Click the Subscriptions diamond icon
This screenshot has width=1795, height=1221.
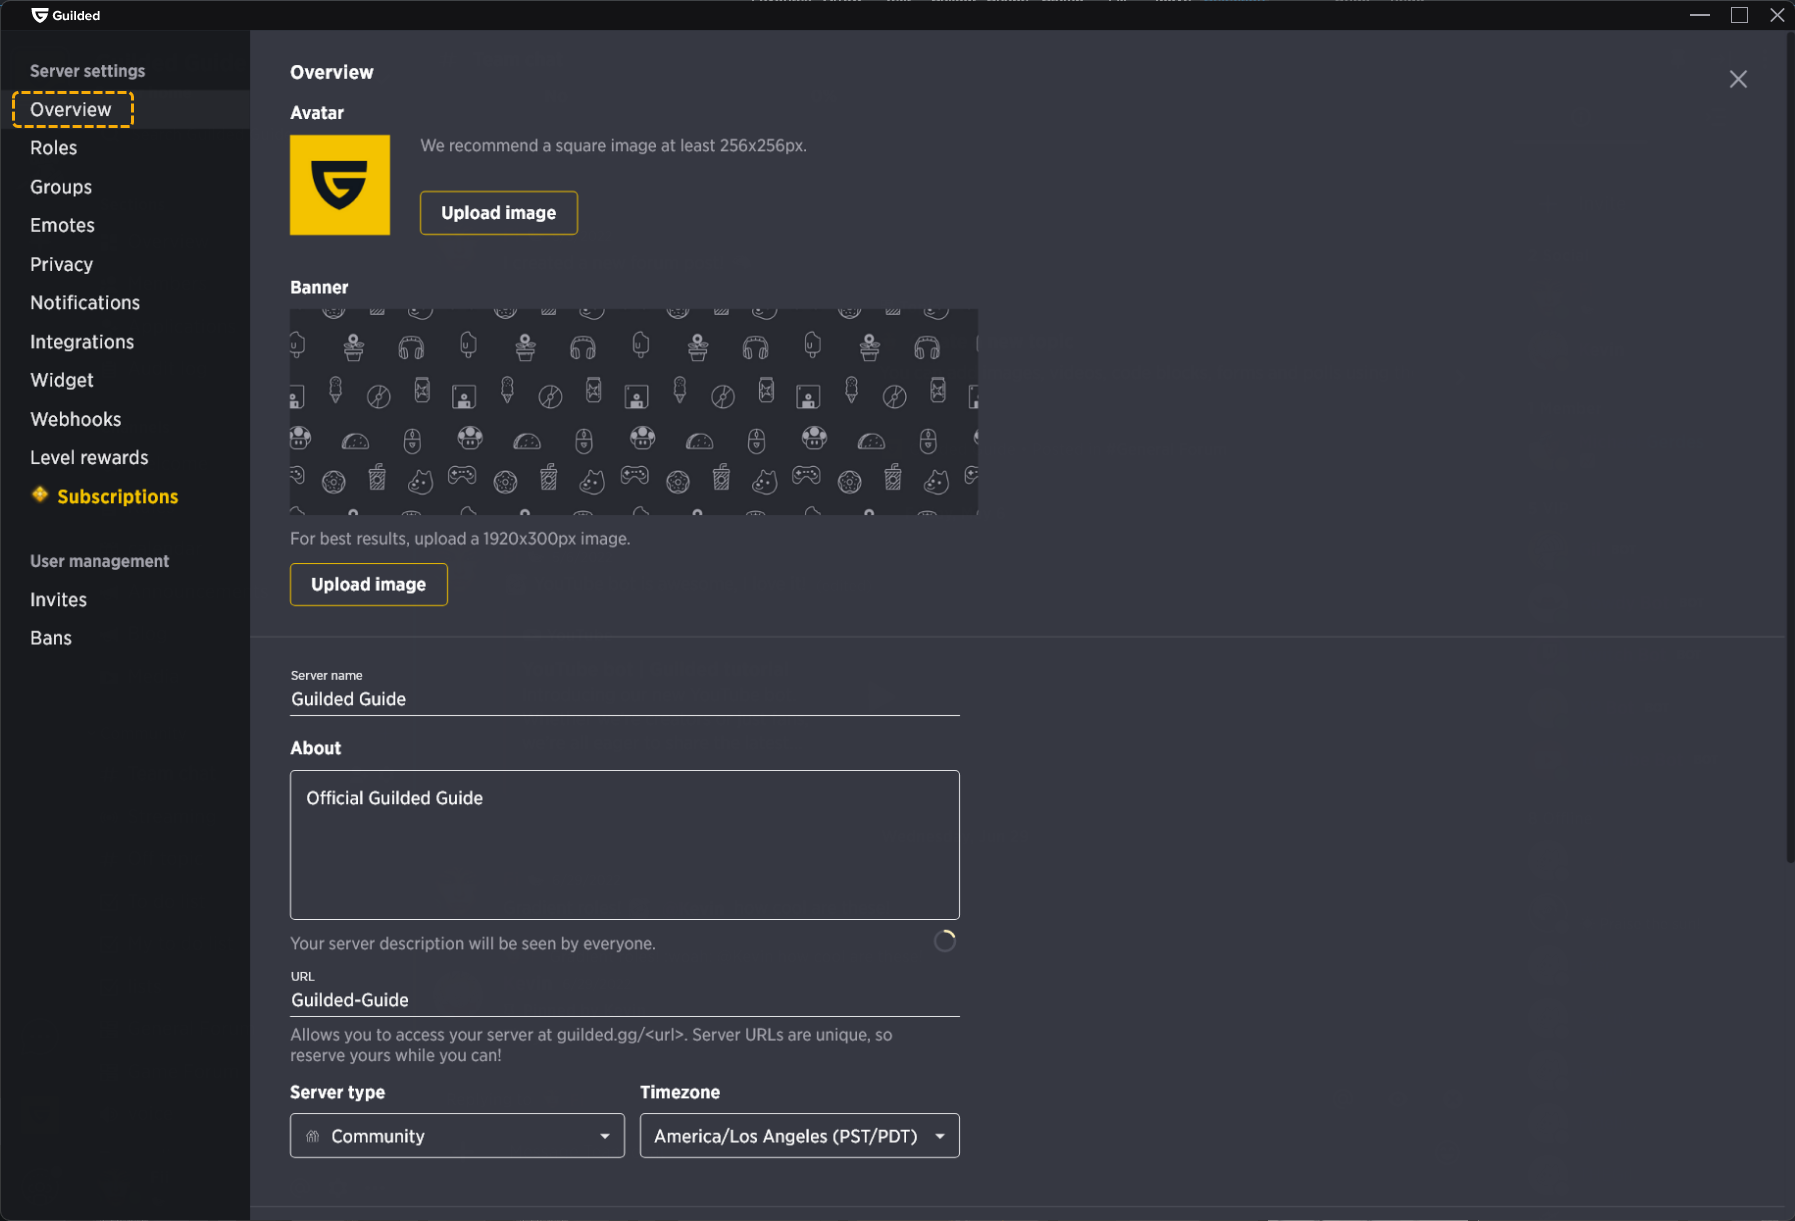pyautogui.click(x=40, y=495)
